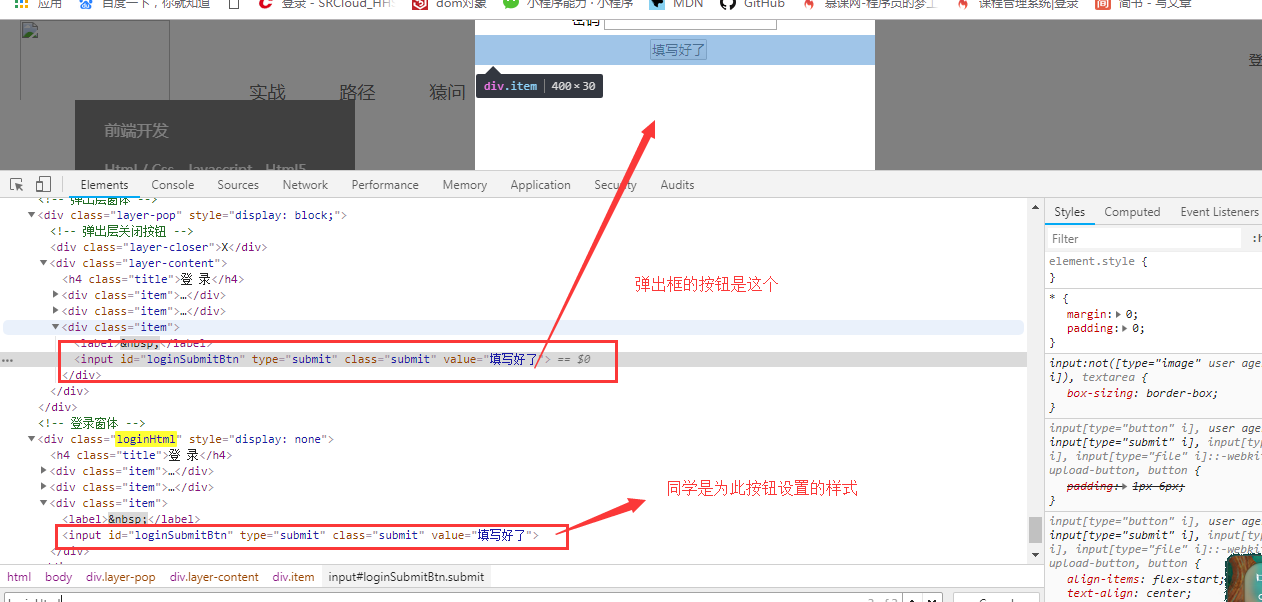1262x602 pixels.
Task: Open the 慕课网 bookmark in bookmarks bar
Action: (x=870, y=4)
